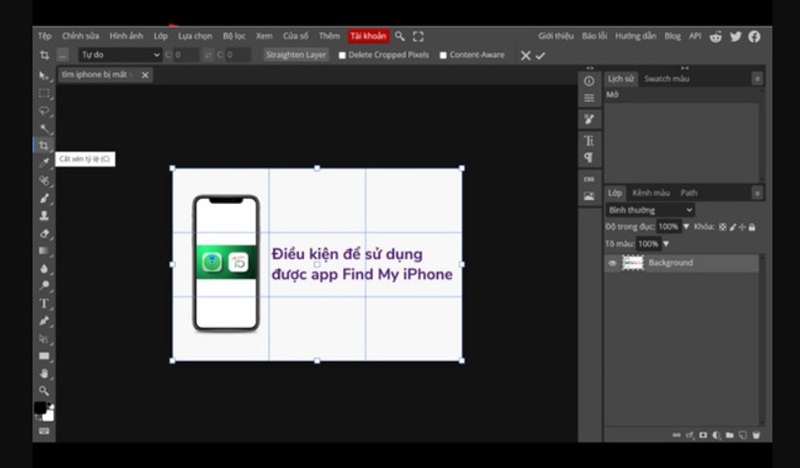Click the red Tài khoản button
Image resolution: width=800 pixels, height=468 pixels.
368,36
